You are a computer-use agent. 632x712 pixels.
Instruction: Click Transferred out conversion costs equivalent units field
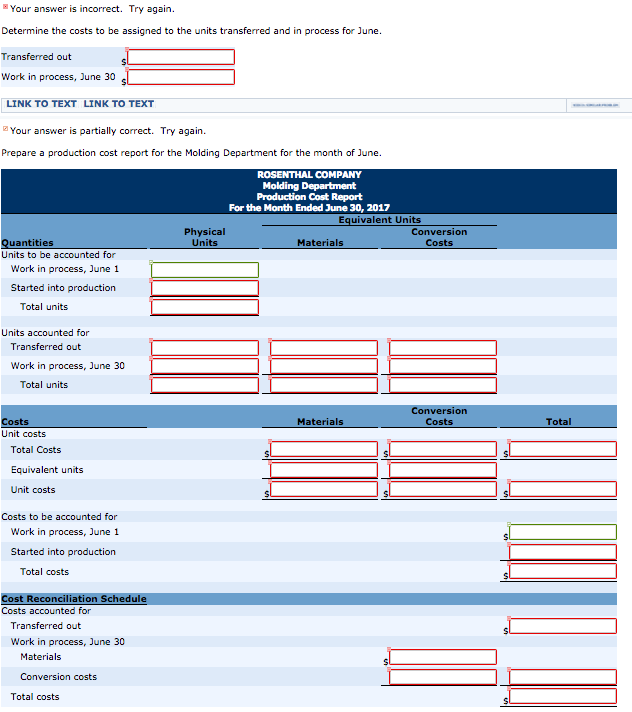443,348
